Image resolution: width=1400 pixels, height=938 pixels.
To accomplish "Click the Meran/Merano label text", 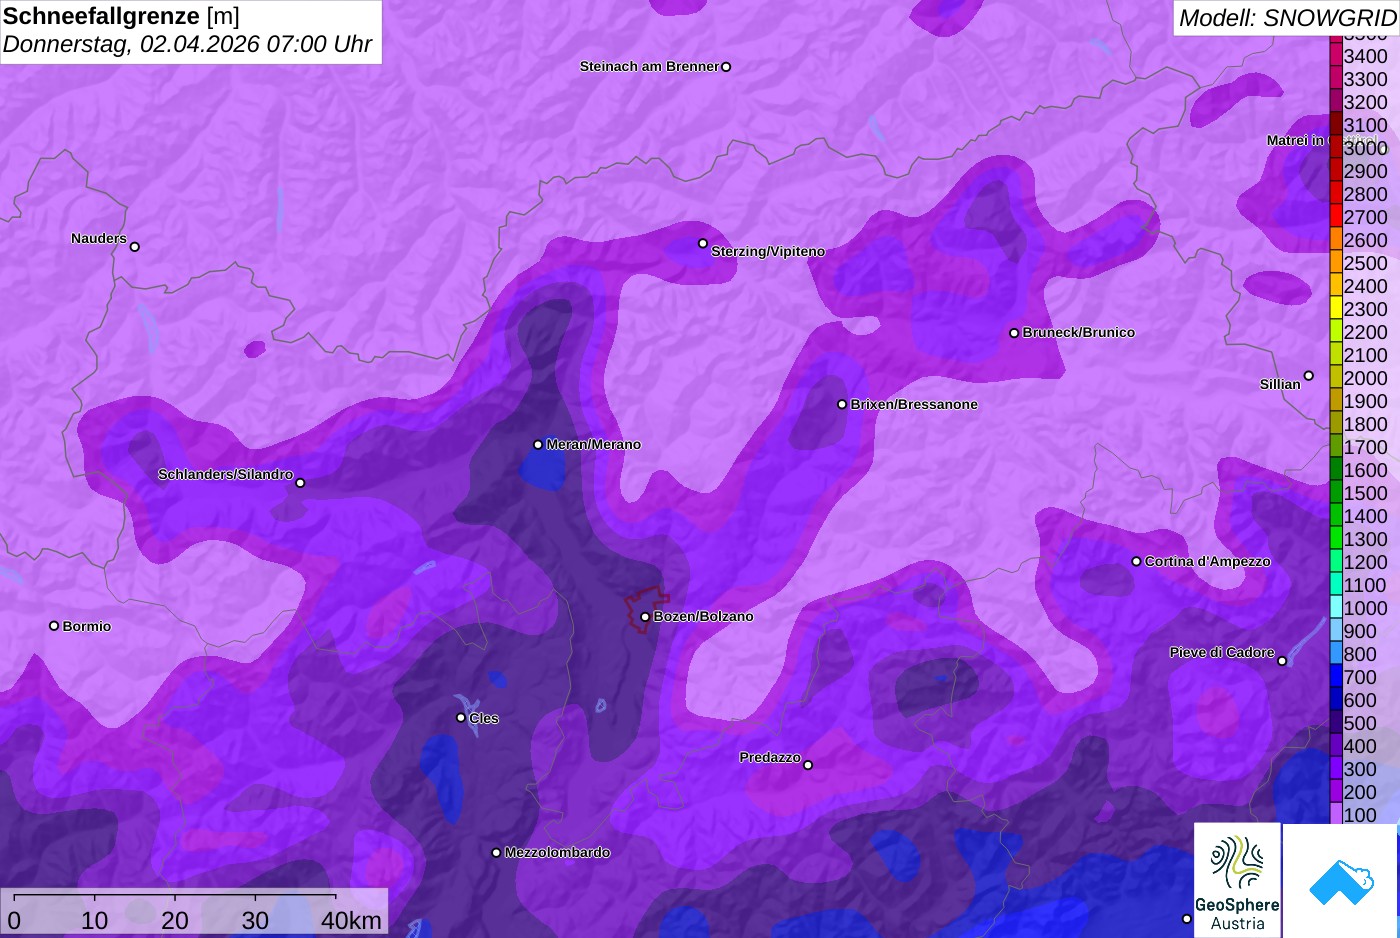I will (593, 445).
